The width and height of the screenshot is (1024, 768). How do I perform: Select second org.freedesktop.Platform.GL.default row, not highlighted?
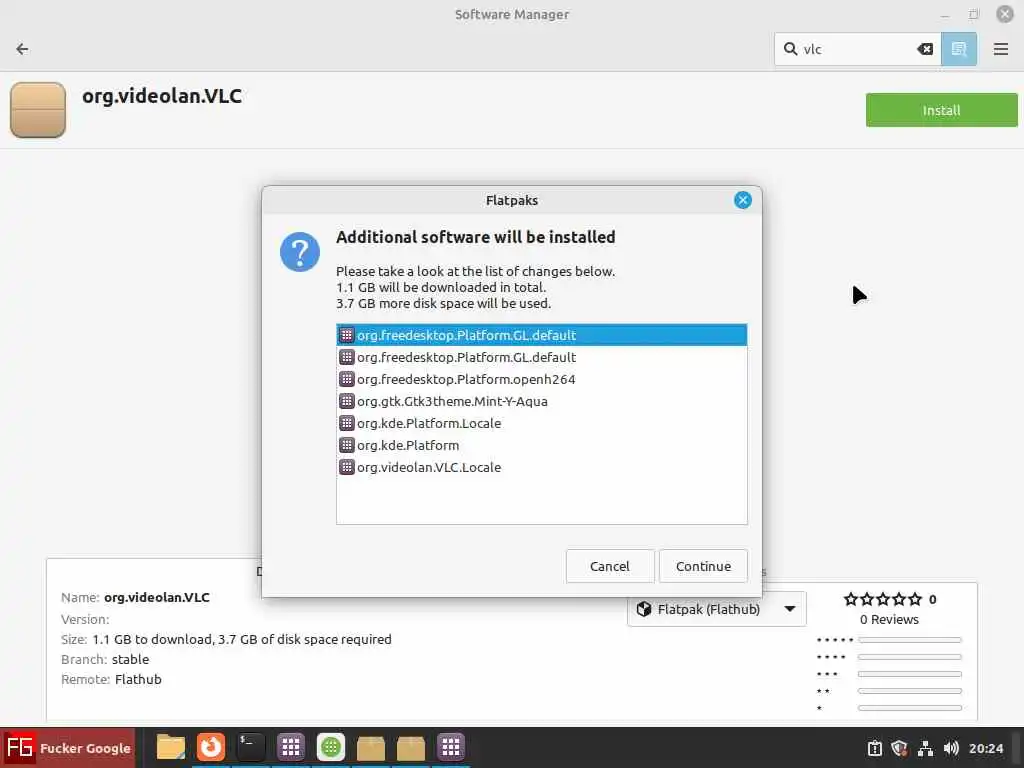pos(541,357)
